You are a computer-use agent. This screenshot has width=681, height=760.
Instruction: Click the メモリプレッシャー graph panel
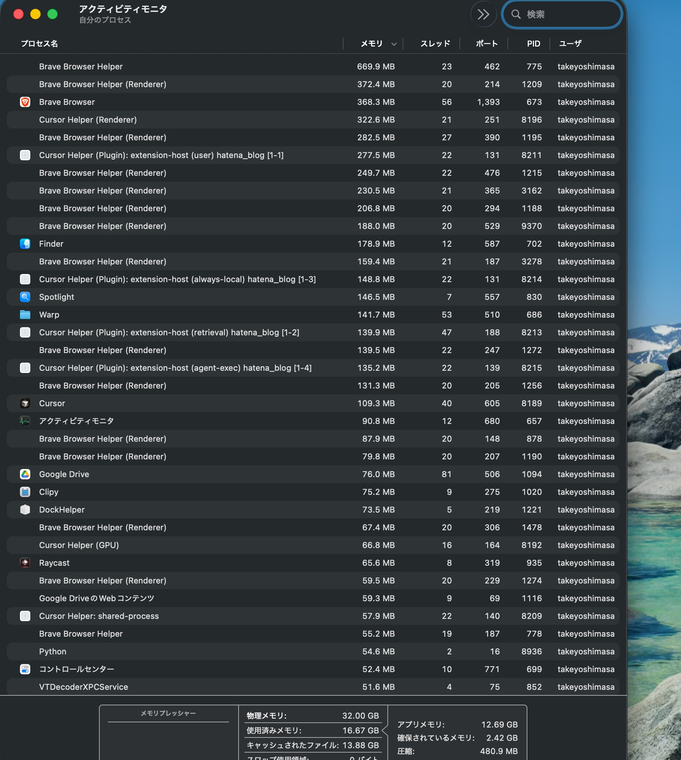[168, 733]
